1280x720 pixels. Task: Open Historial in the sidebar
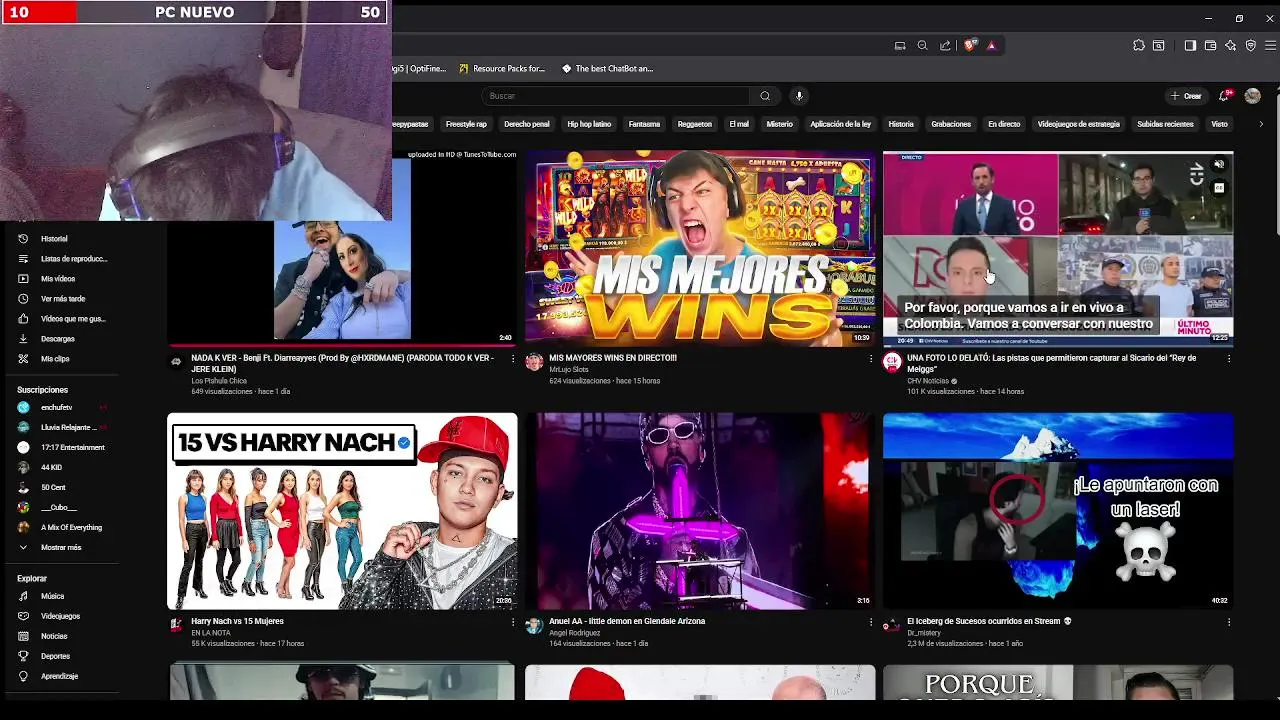[x=54, y=239]
